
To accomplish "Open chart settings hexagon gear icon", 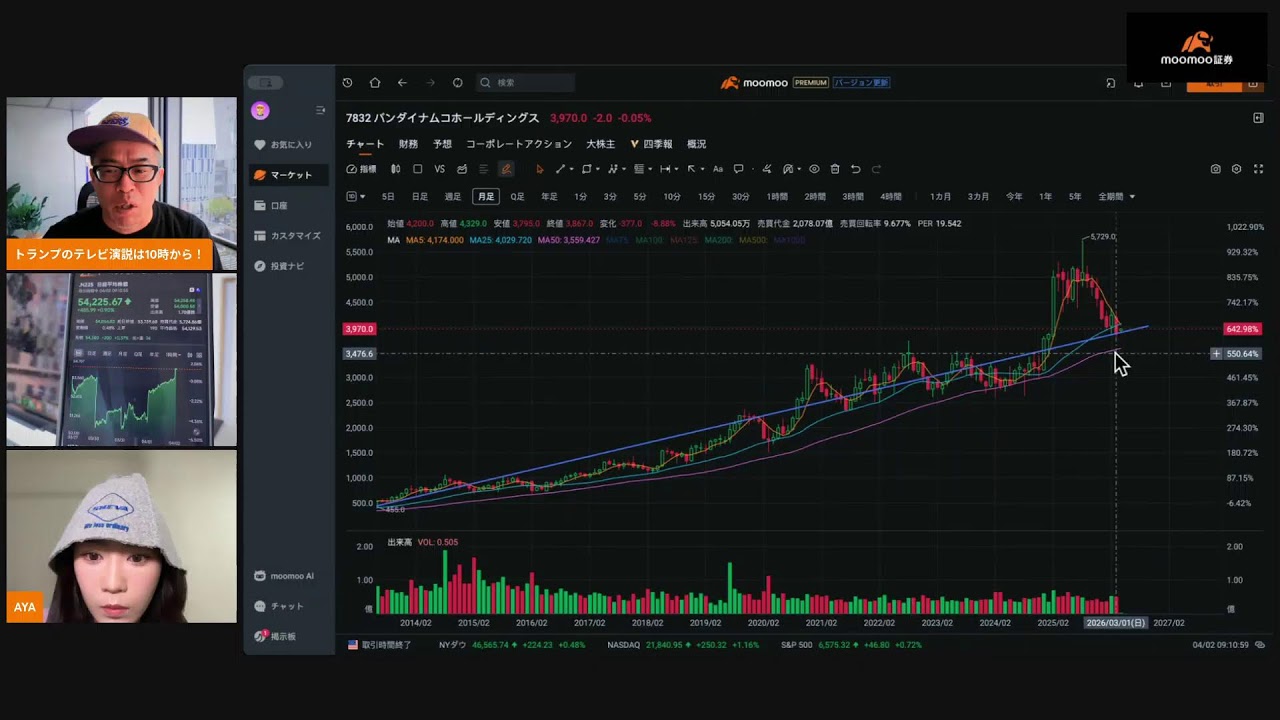I will (x=1237, y=169).
